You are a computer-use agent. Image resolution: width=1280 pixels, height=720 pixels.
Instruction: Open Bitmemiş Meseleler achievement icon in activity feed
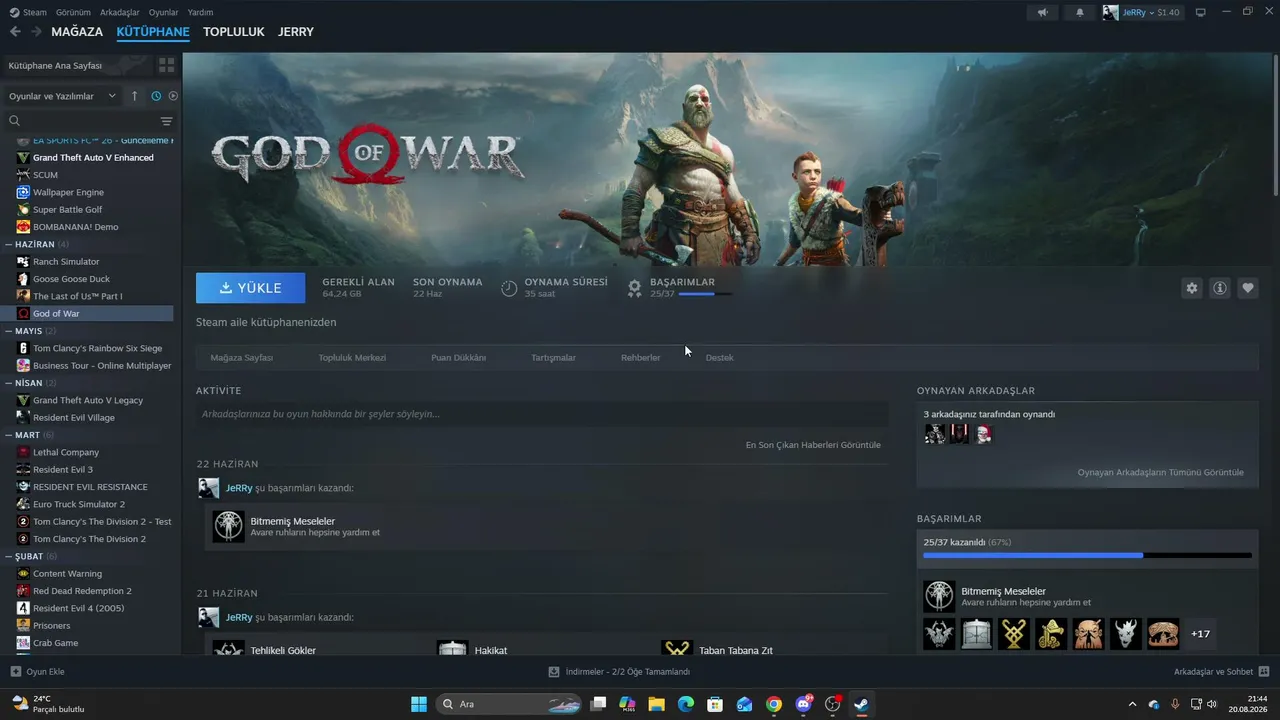(228, 526)
